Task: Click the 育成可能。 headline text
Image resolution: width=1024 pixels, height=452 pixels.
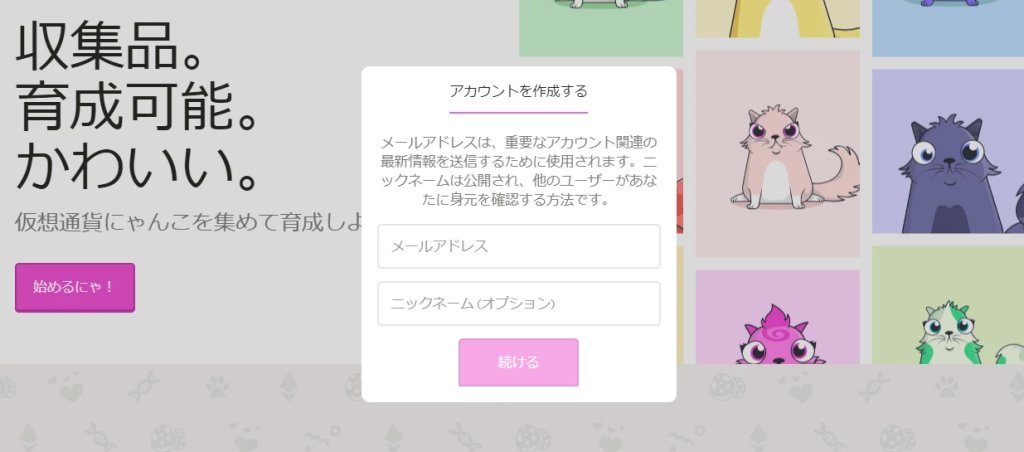Action: pyautogui.click(x=136, y=108)
